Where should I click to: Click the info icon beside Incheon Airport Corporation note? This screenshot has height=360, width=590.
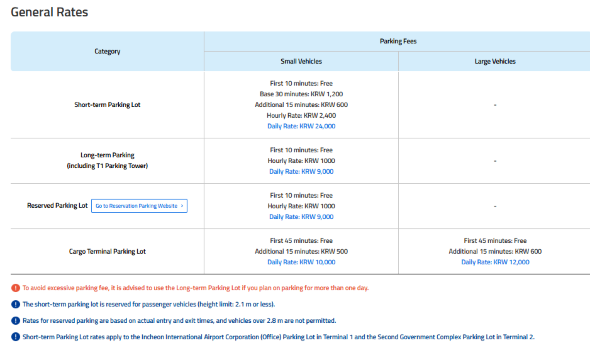tap(15, 337)
